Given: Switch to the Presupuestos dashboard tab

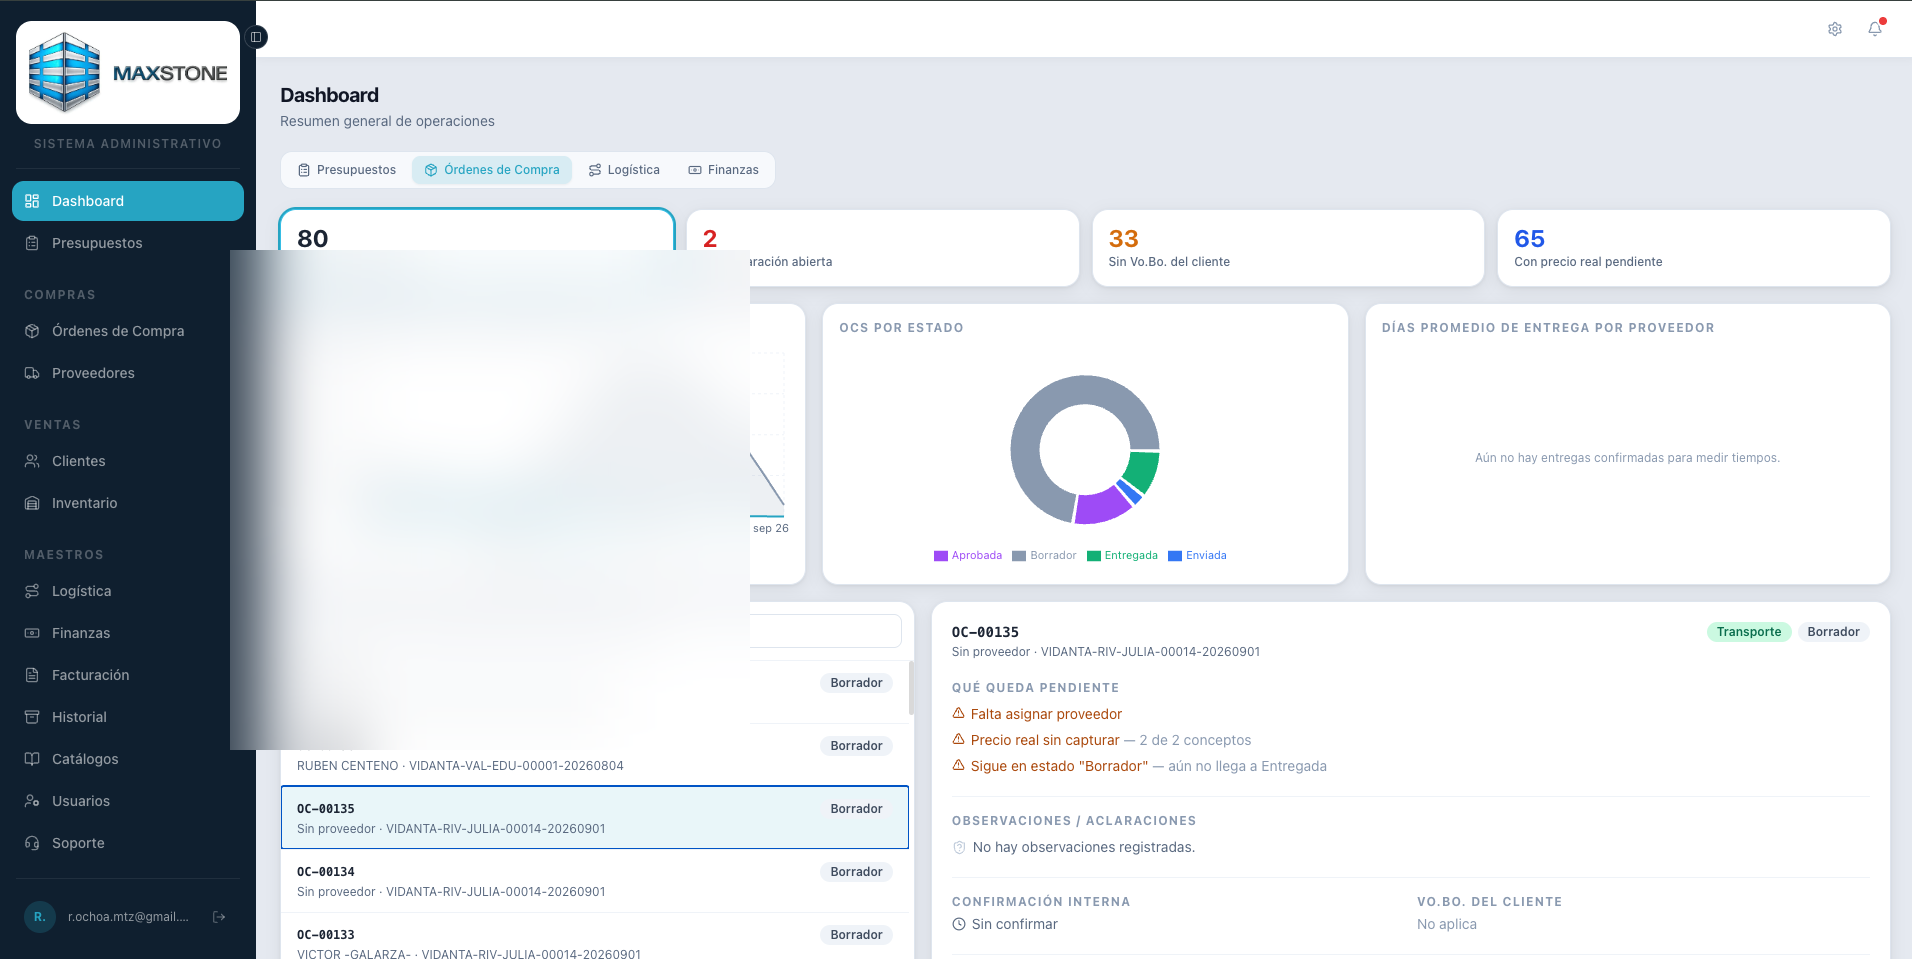Looking at the screenshot, I should (x=347, y=170).
